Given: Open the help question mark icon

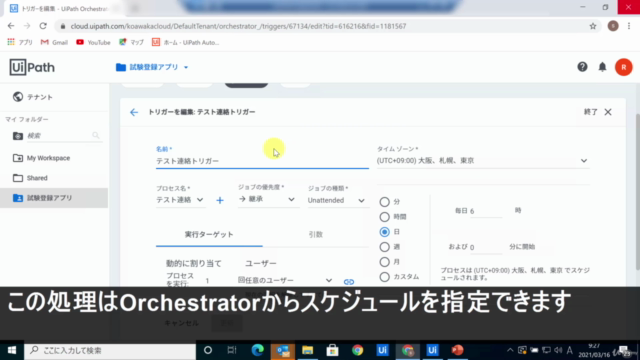Looking at the screenshot, I should 582,67.
